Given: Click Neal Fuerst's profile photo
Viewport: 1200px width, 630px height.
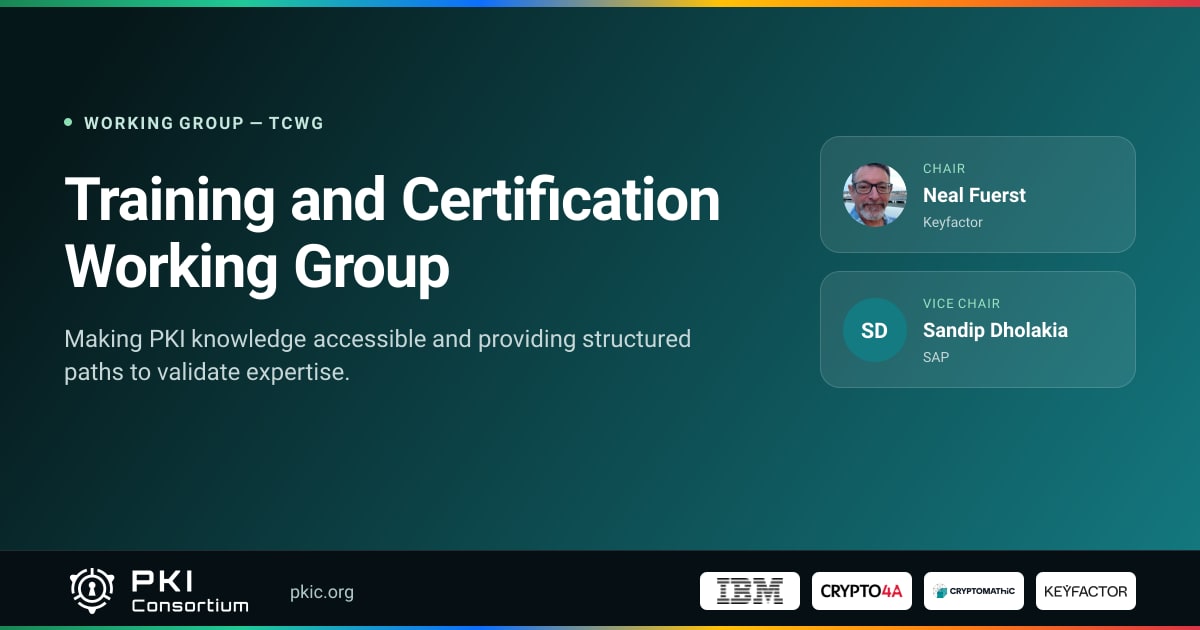Looking at the screenshot, I should pos(875,195).
